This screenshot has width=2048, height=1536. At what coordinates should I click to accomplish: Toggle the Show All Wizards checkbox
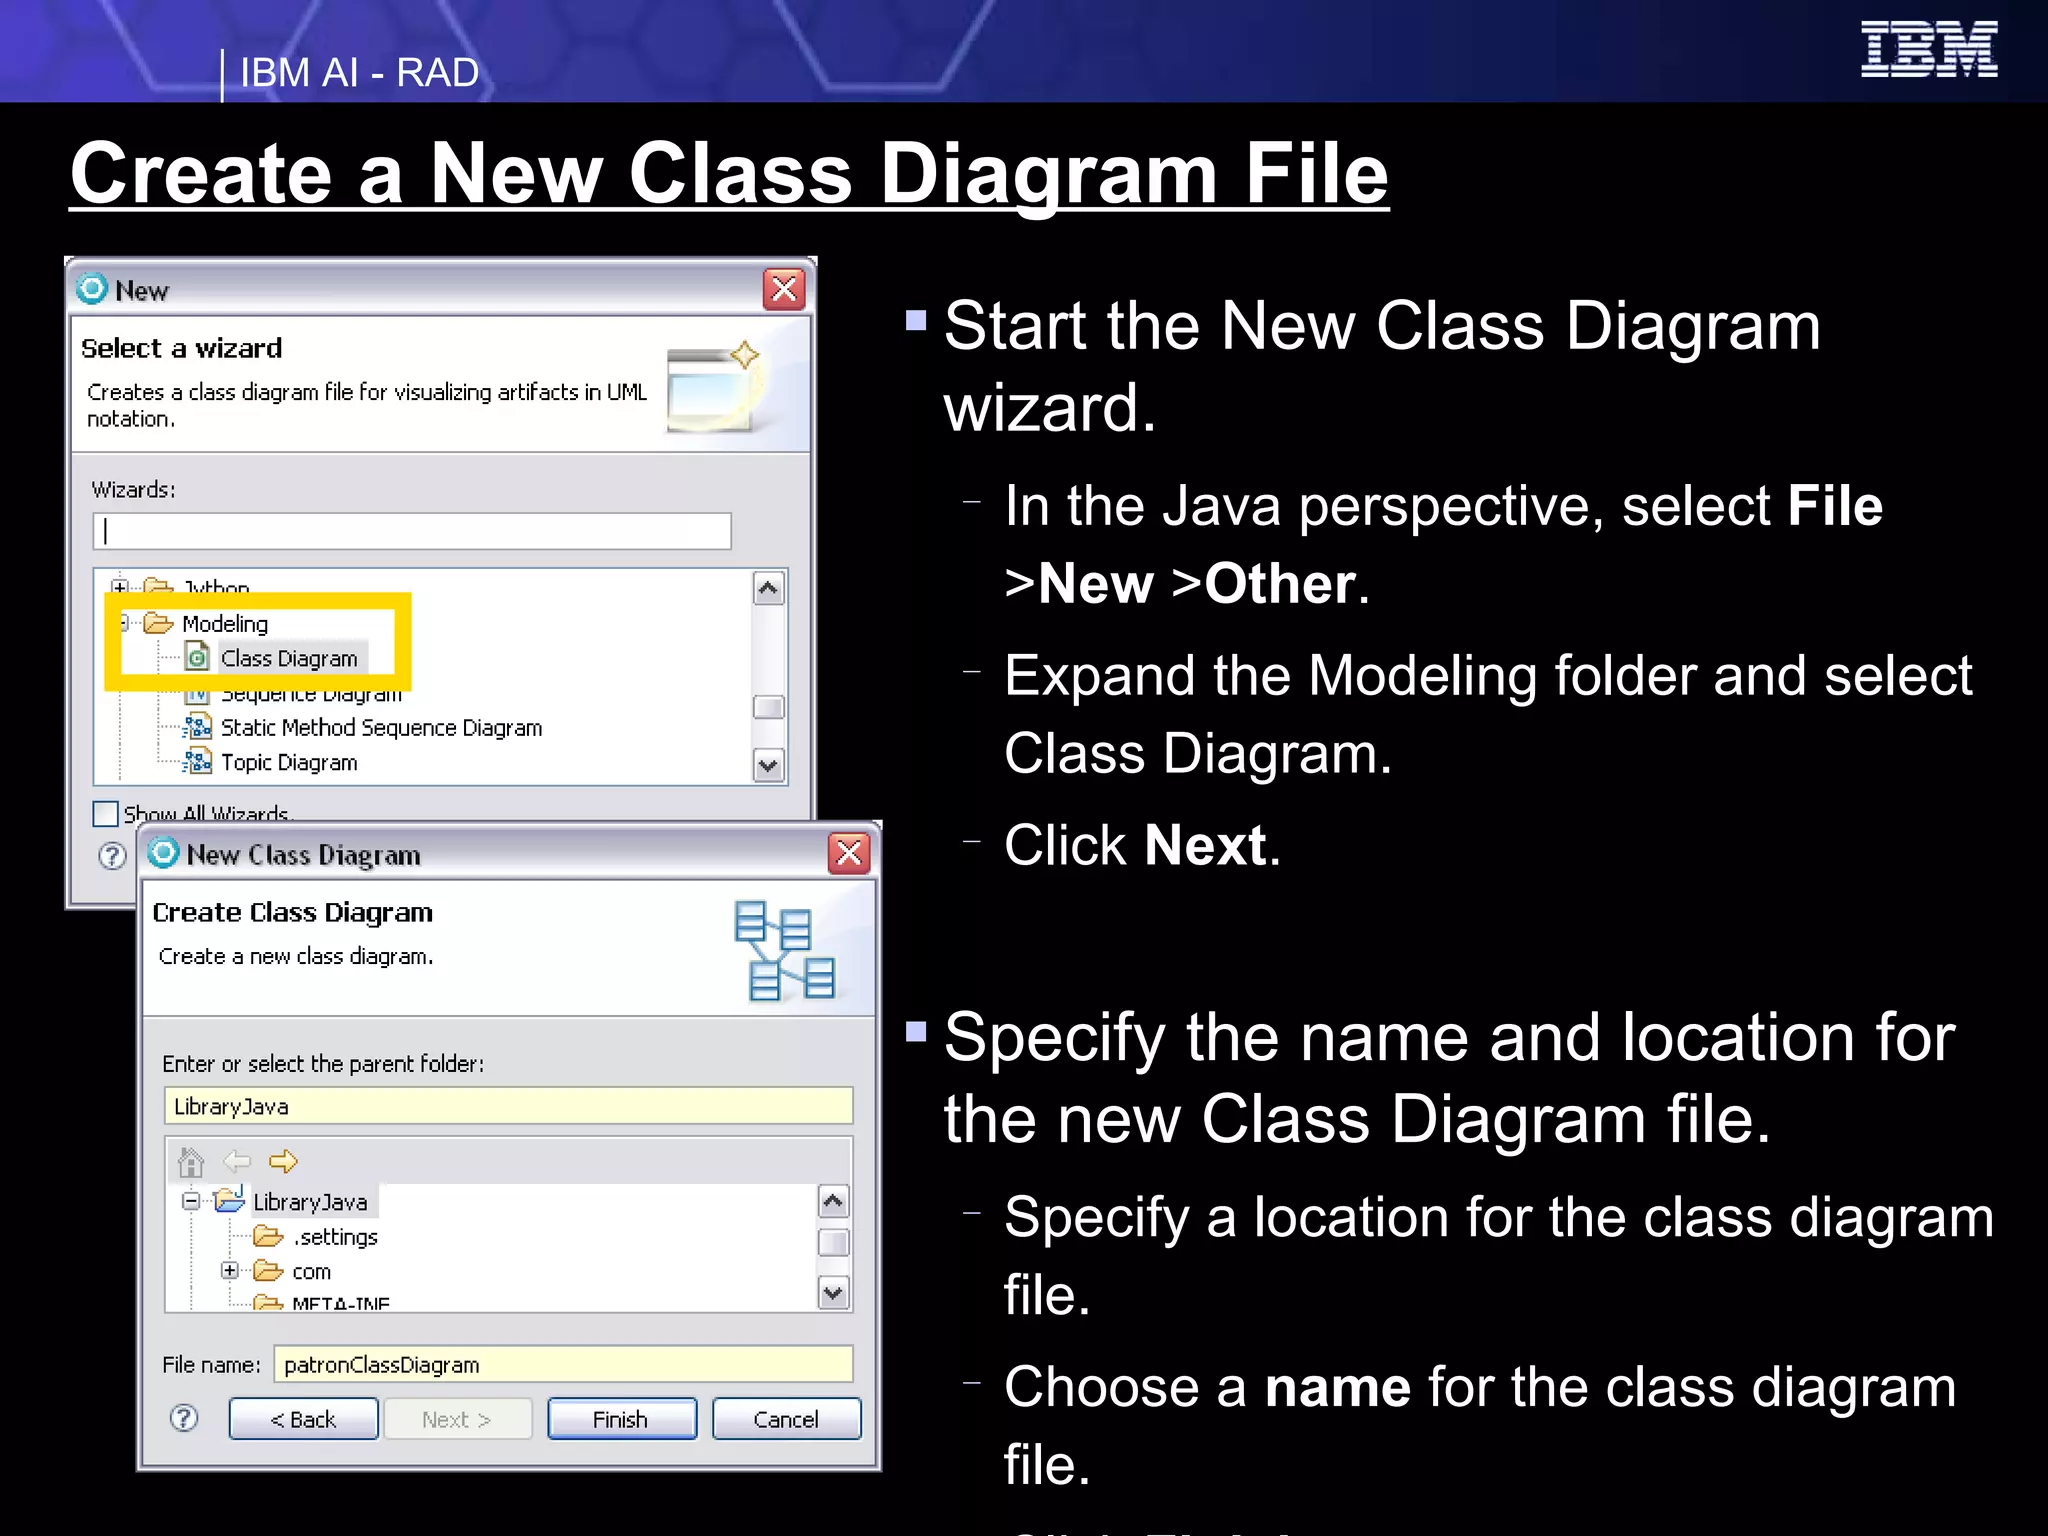click(105, 814)
